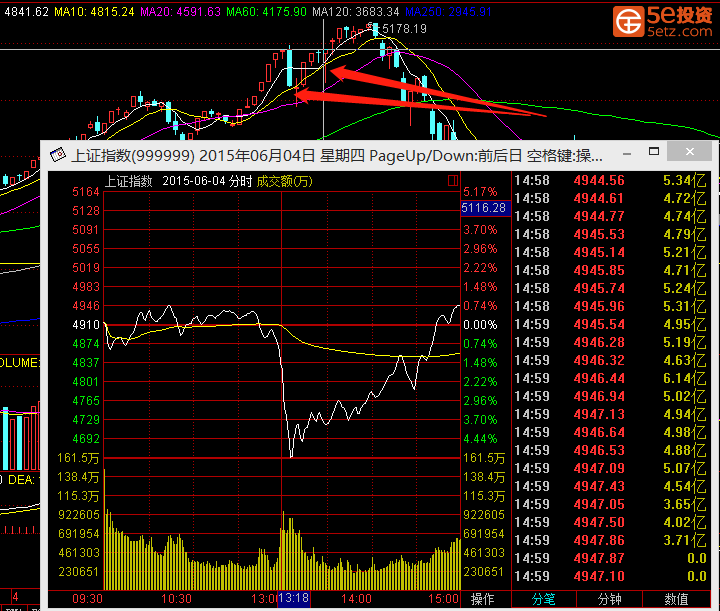Click the 10:30 time axis label
Viewport: 720px width, 611px height.
point(176,599)
